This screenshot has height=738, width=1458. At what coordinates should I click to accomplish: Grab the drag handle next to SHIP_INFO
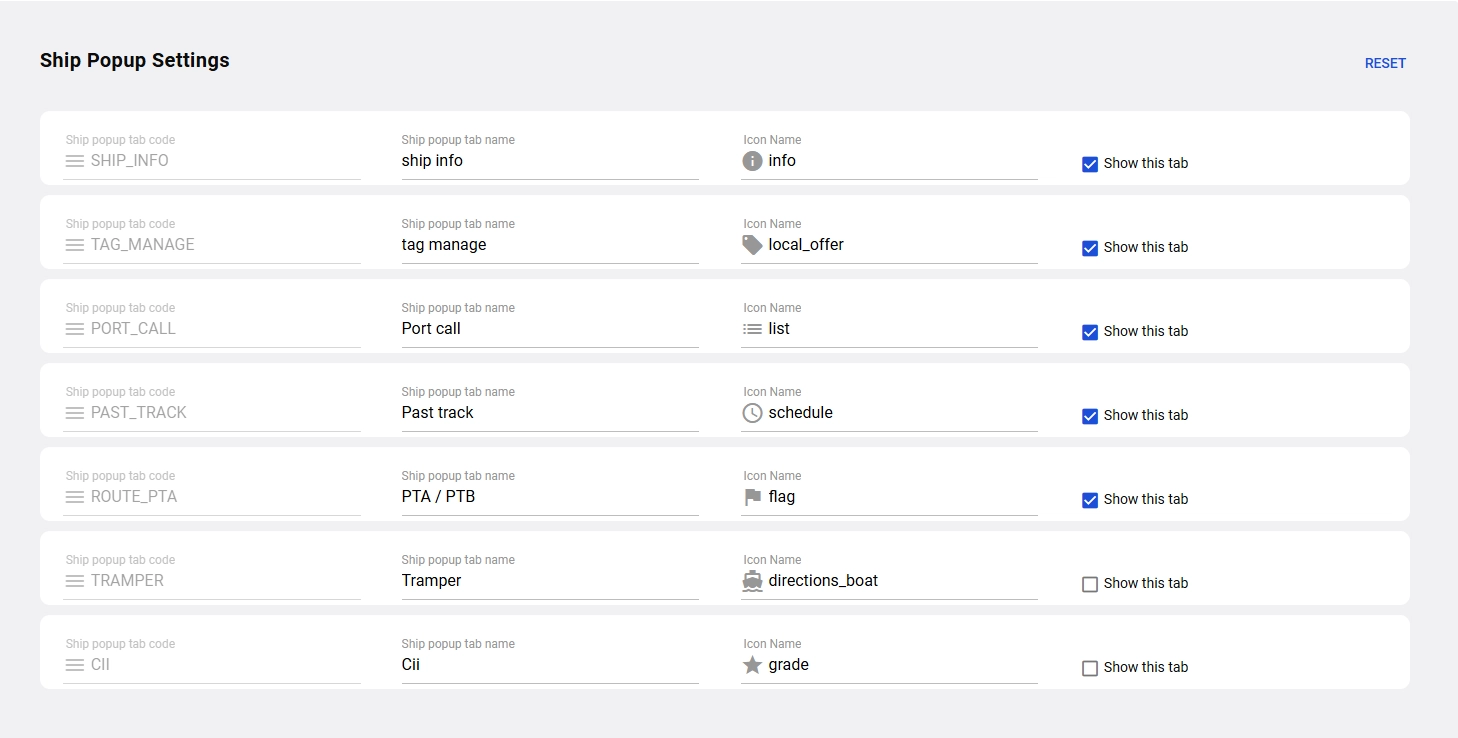pos(75,161)
